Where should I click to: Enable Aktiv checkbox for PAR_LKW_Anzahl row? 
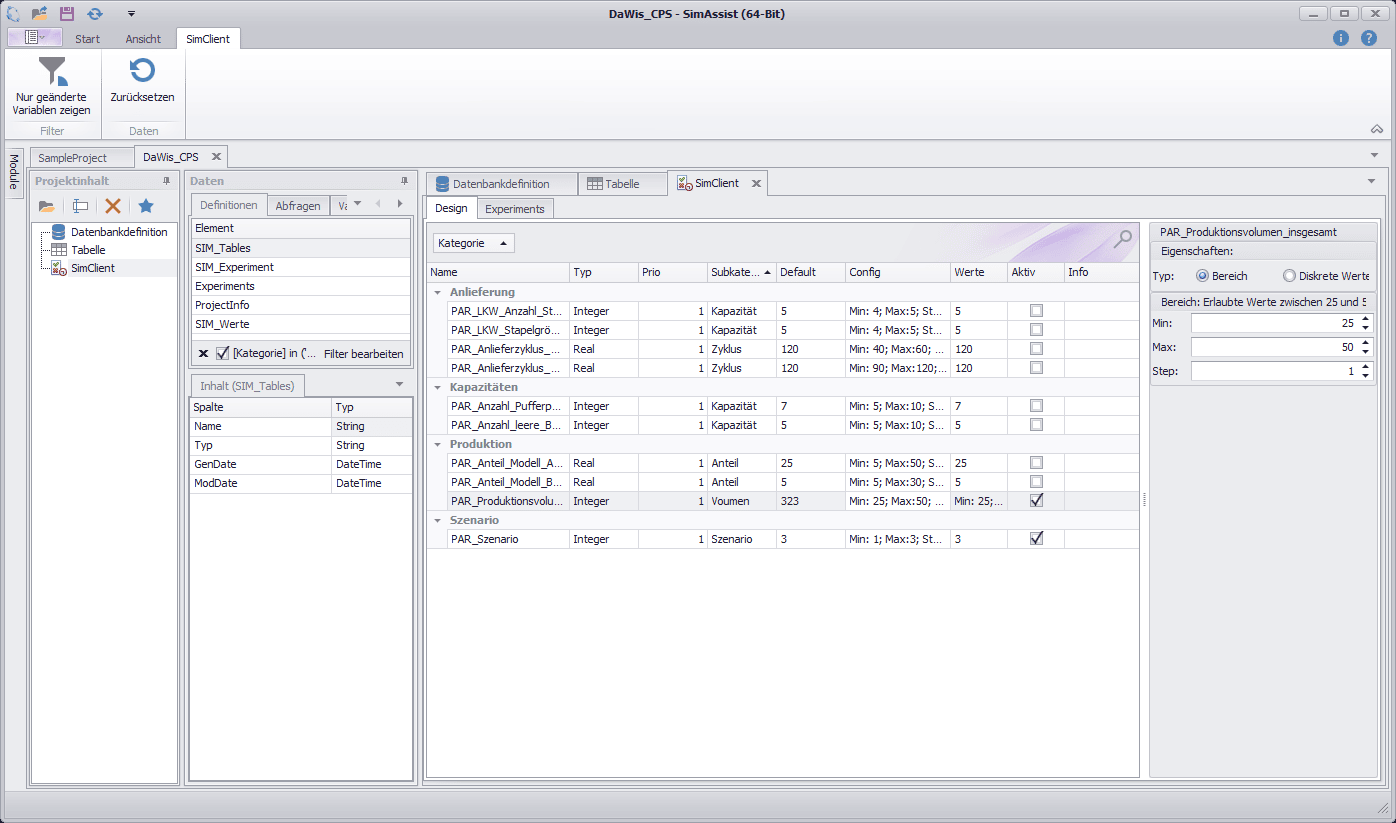(x=1036, y=310)
